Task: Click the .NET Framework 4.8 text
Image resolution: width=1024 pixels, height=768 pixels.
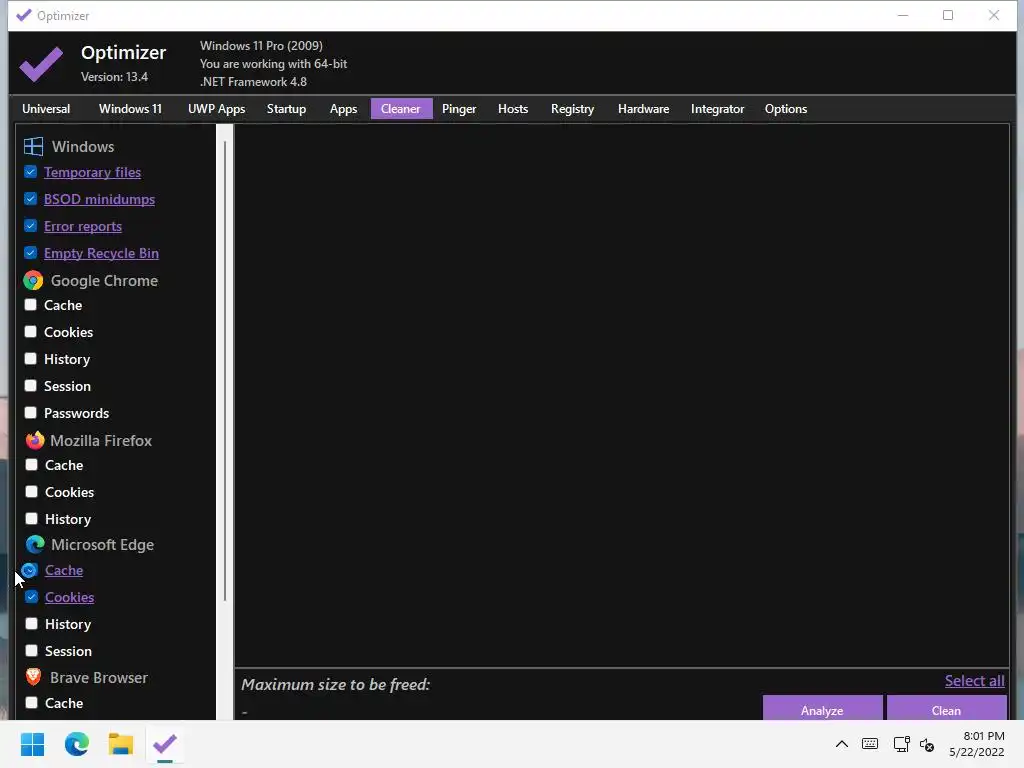Action: click(x=253, y=82)
